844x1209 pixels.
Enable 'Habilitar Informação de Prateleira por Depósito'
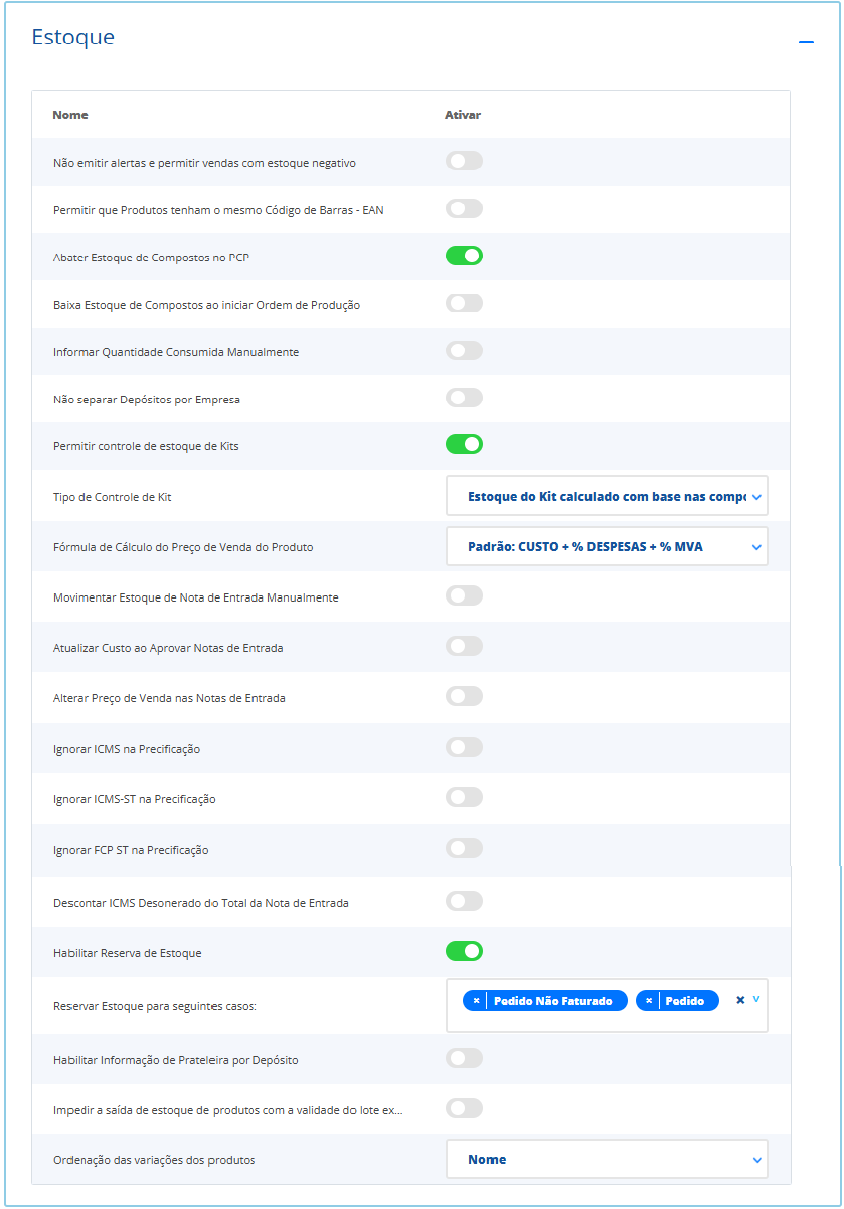pyautogui.click(x=464, y=1058)
